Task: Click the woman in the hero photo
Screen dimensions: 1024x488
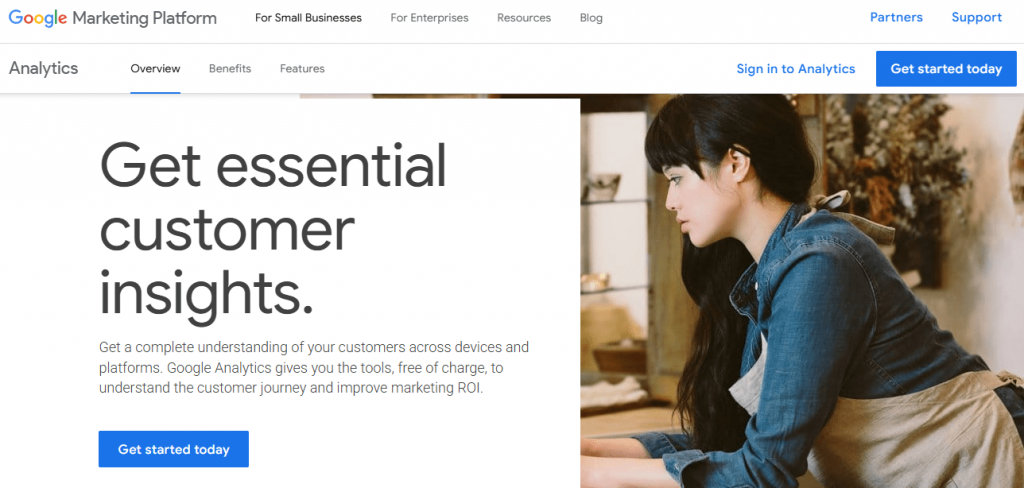Action: click(803, 294)
